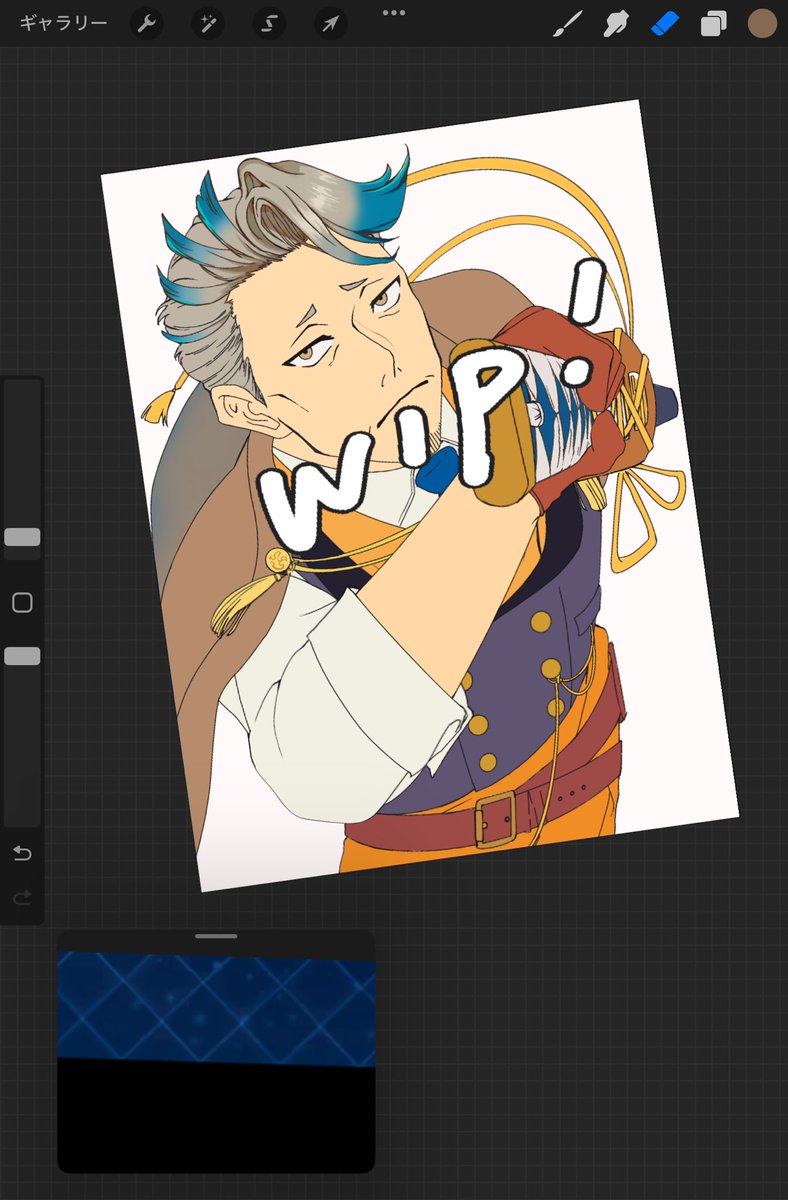
Task: Adjust the brush size slider handle
Action: pyautogui.click(x=22, y=537)
